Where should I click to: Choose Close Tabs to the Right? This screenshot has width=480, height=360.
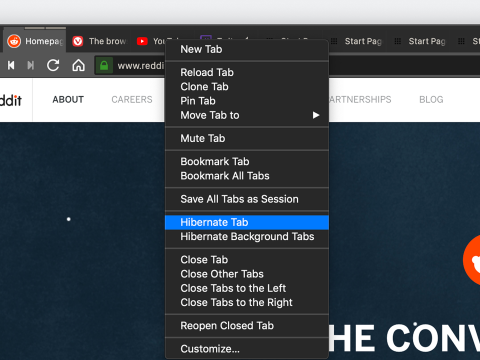tap(247, 303)
